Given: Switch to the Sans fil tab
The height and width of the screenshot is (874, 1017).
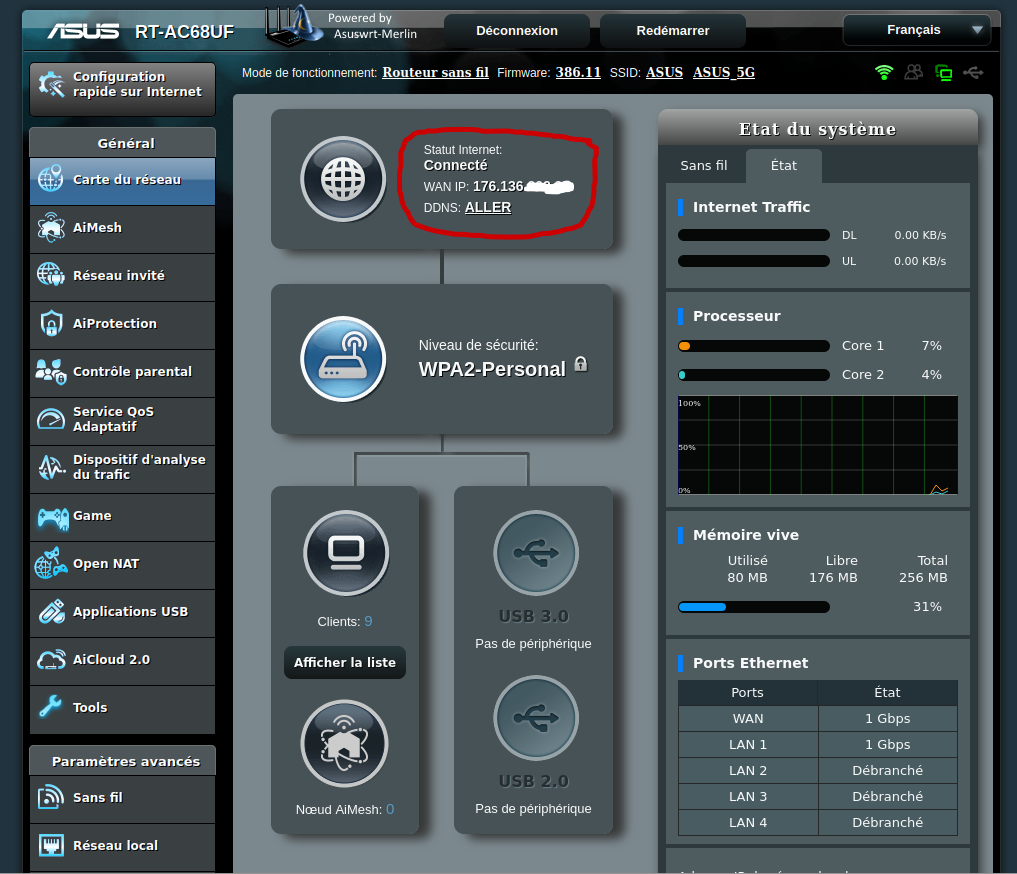Looking at the screenshot, I should click(x=704, y=165).
